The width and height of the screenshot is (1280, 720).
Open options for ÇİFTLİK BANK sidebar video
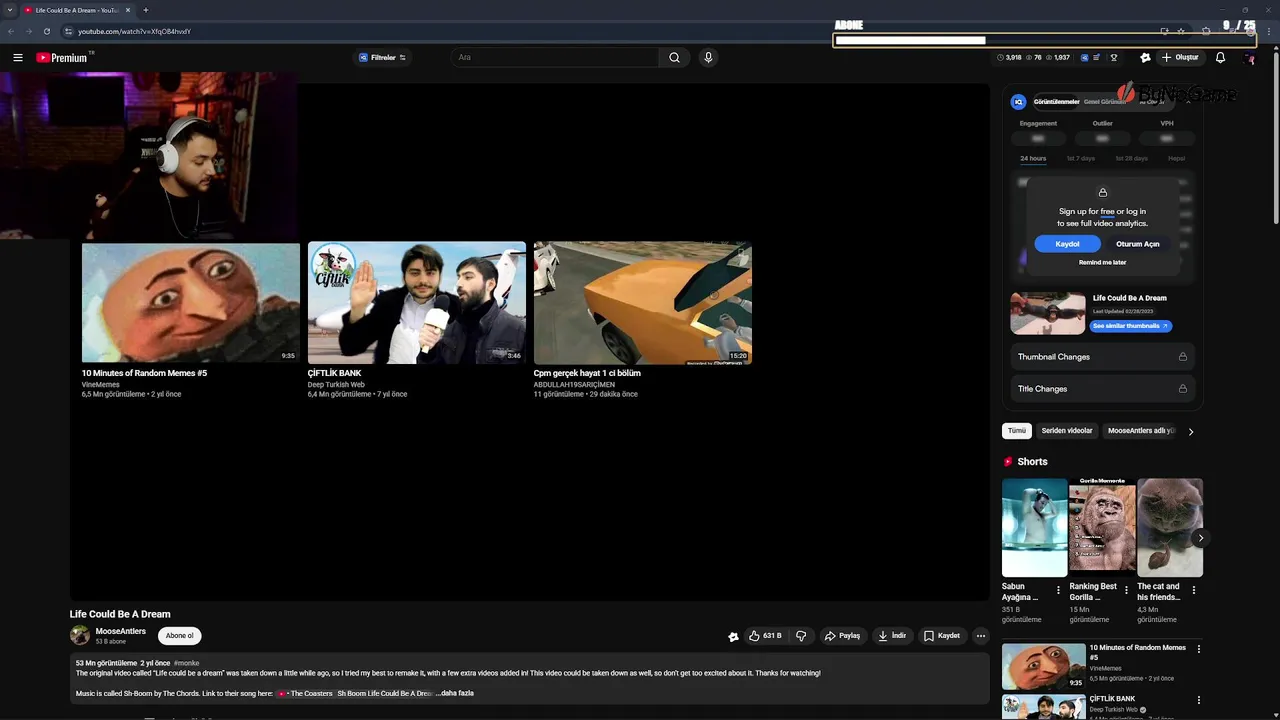click(1199, 700)
